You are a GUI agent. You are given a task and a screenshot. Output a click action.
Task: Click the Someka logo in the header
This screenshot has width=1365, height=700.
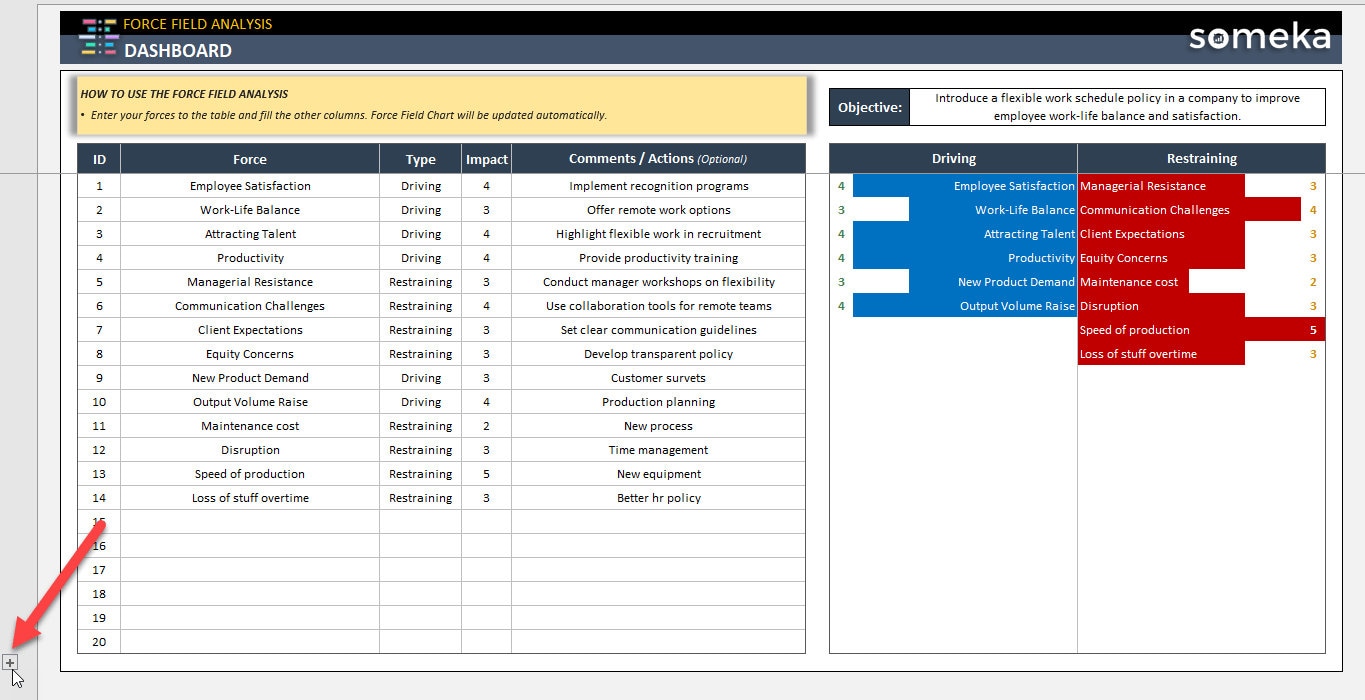click(x=1259, y=38)
